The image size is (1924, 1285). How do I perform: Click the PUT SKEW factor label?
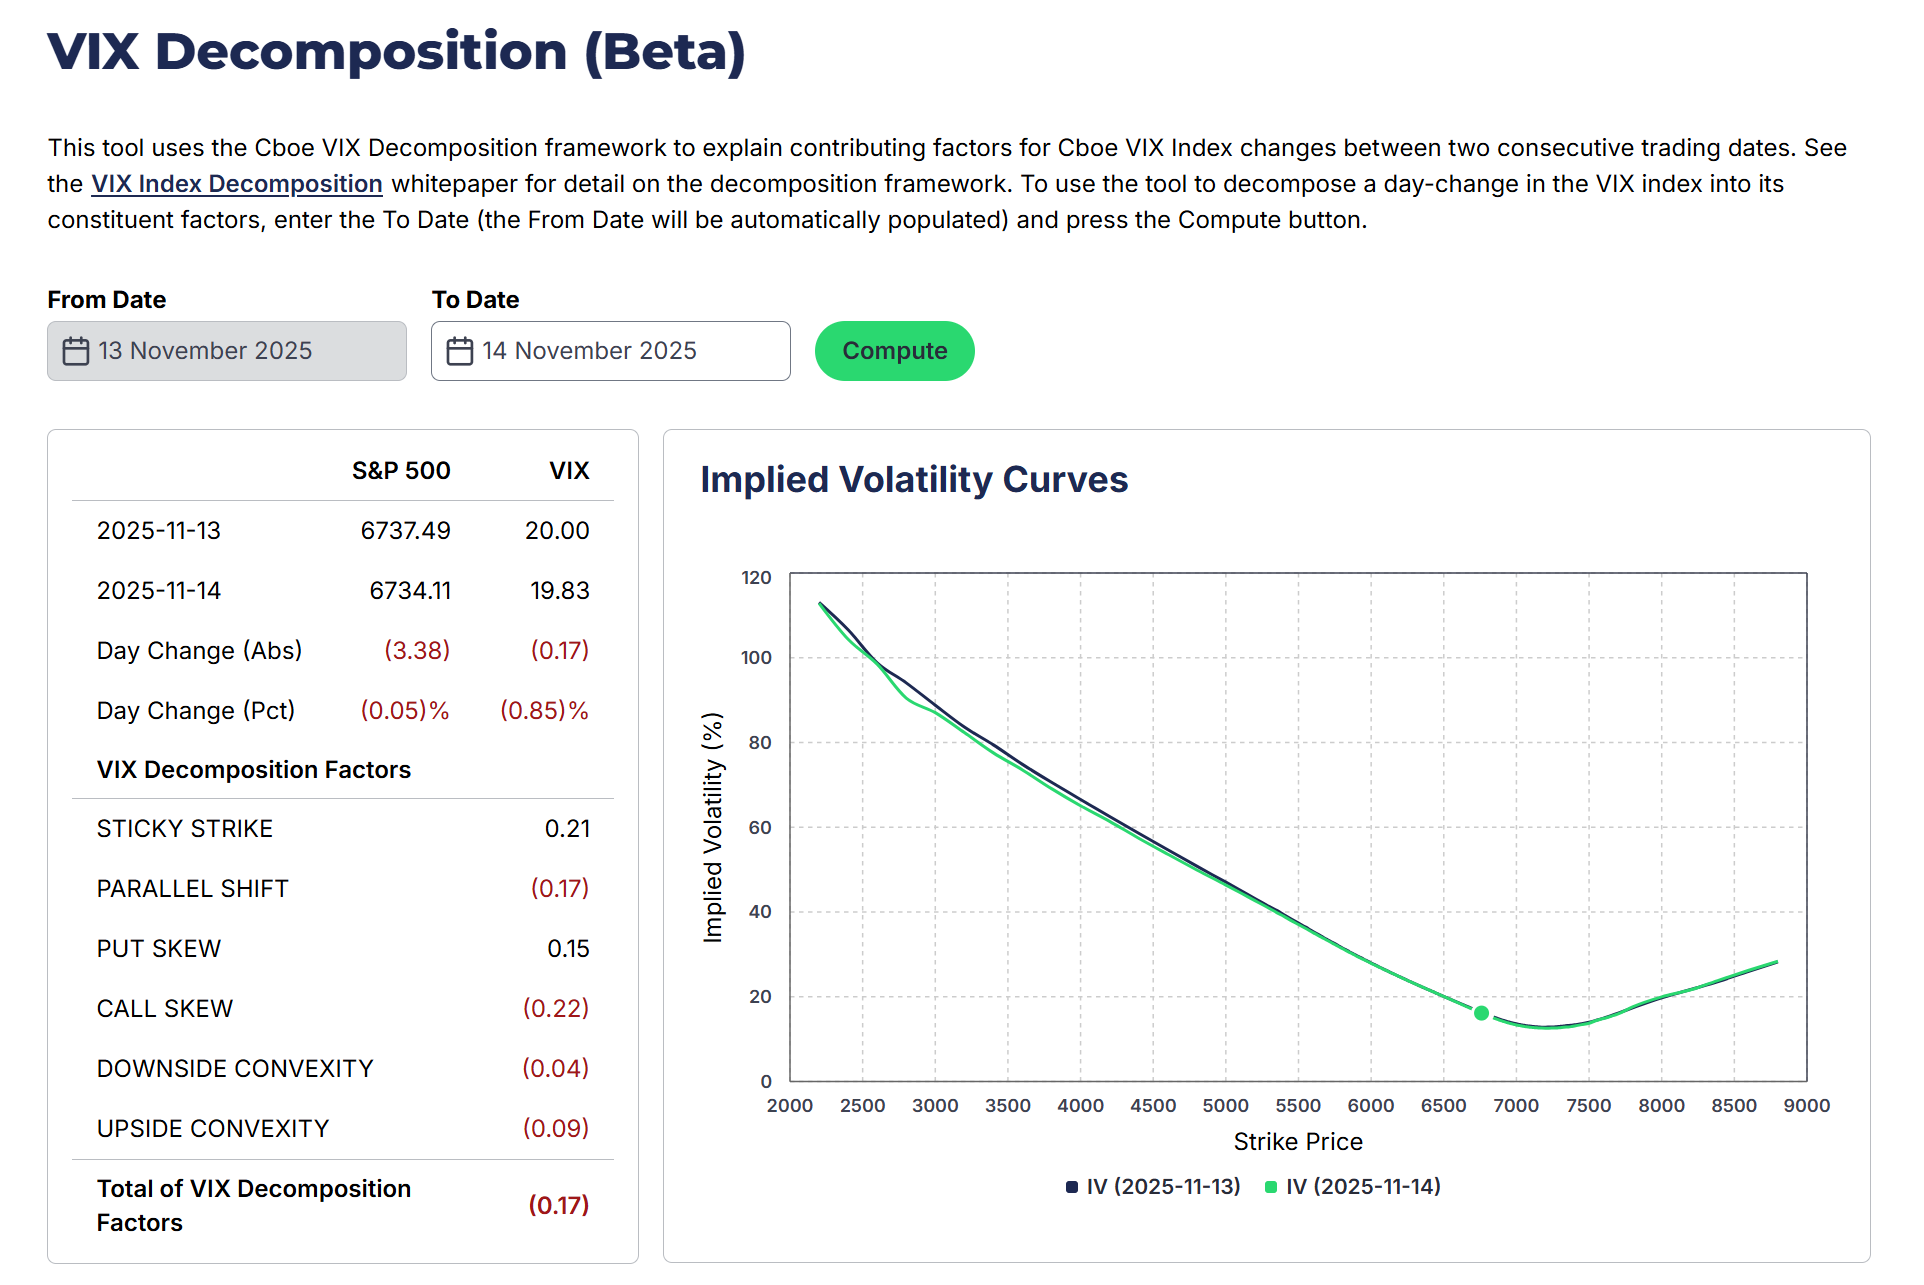click(x=159, y=949)
